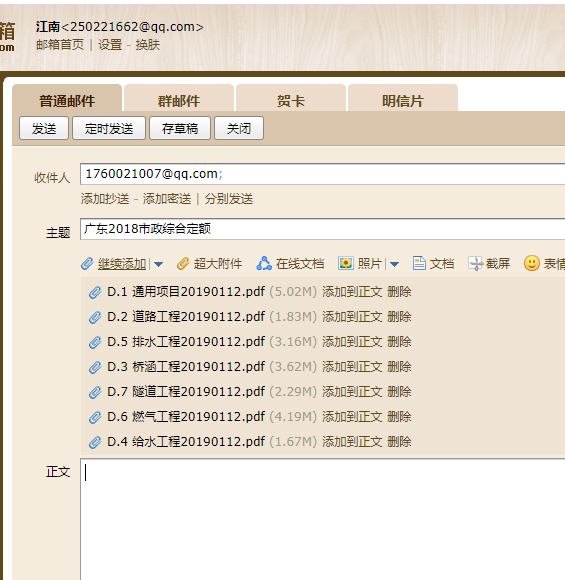
Task: Focus the 收件人 recipient field
Action: tap(322, 174)
